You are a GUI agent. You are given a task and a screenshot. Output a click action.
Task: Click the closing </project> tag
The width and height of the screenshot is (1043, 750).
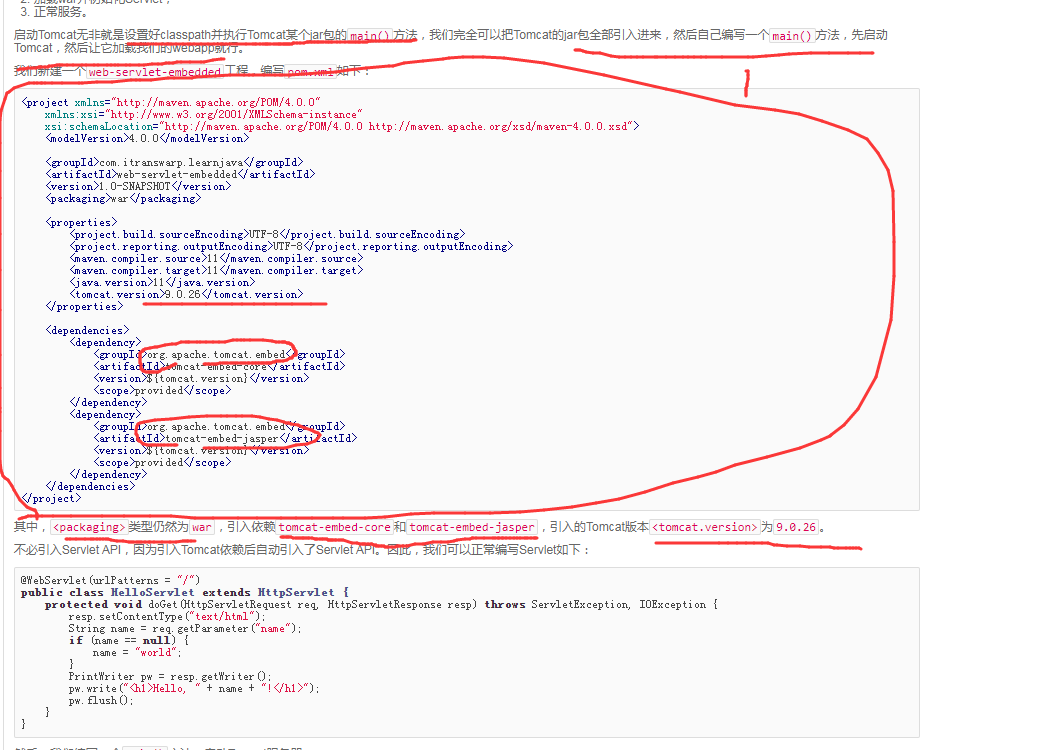tap(51, 498)
